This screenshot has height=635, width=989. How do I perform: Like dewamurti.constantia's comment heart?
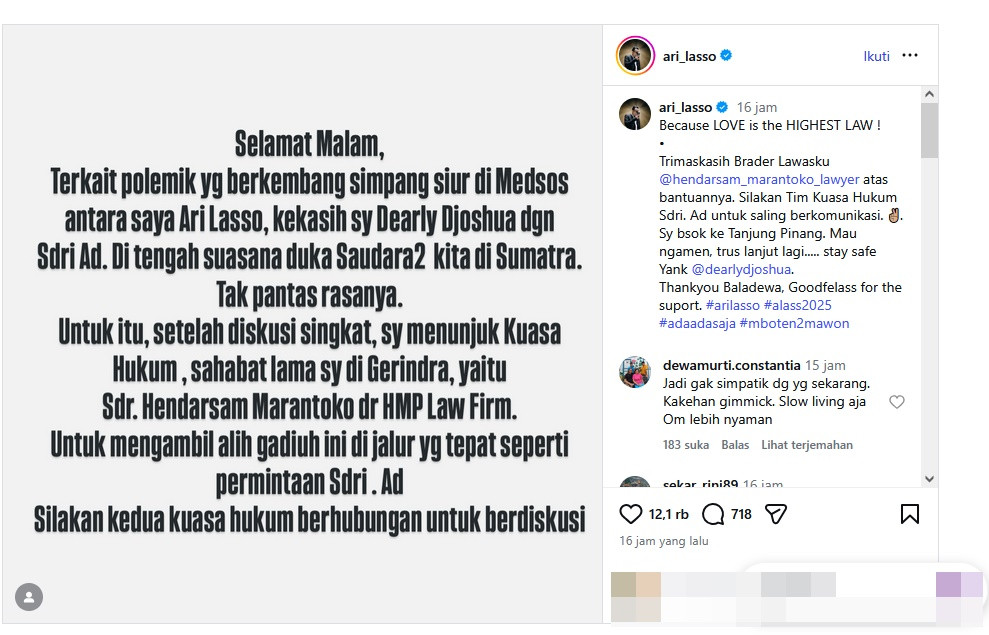pyautogui.click(x=896, y=402)
